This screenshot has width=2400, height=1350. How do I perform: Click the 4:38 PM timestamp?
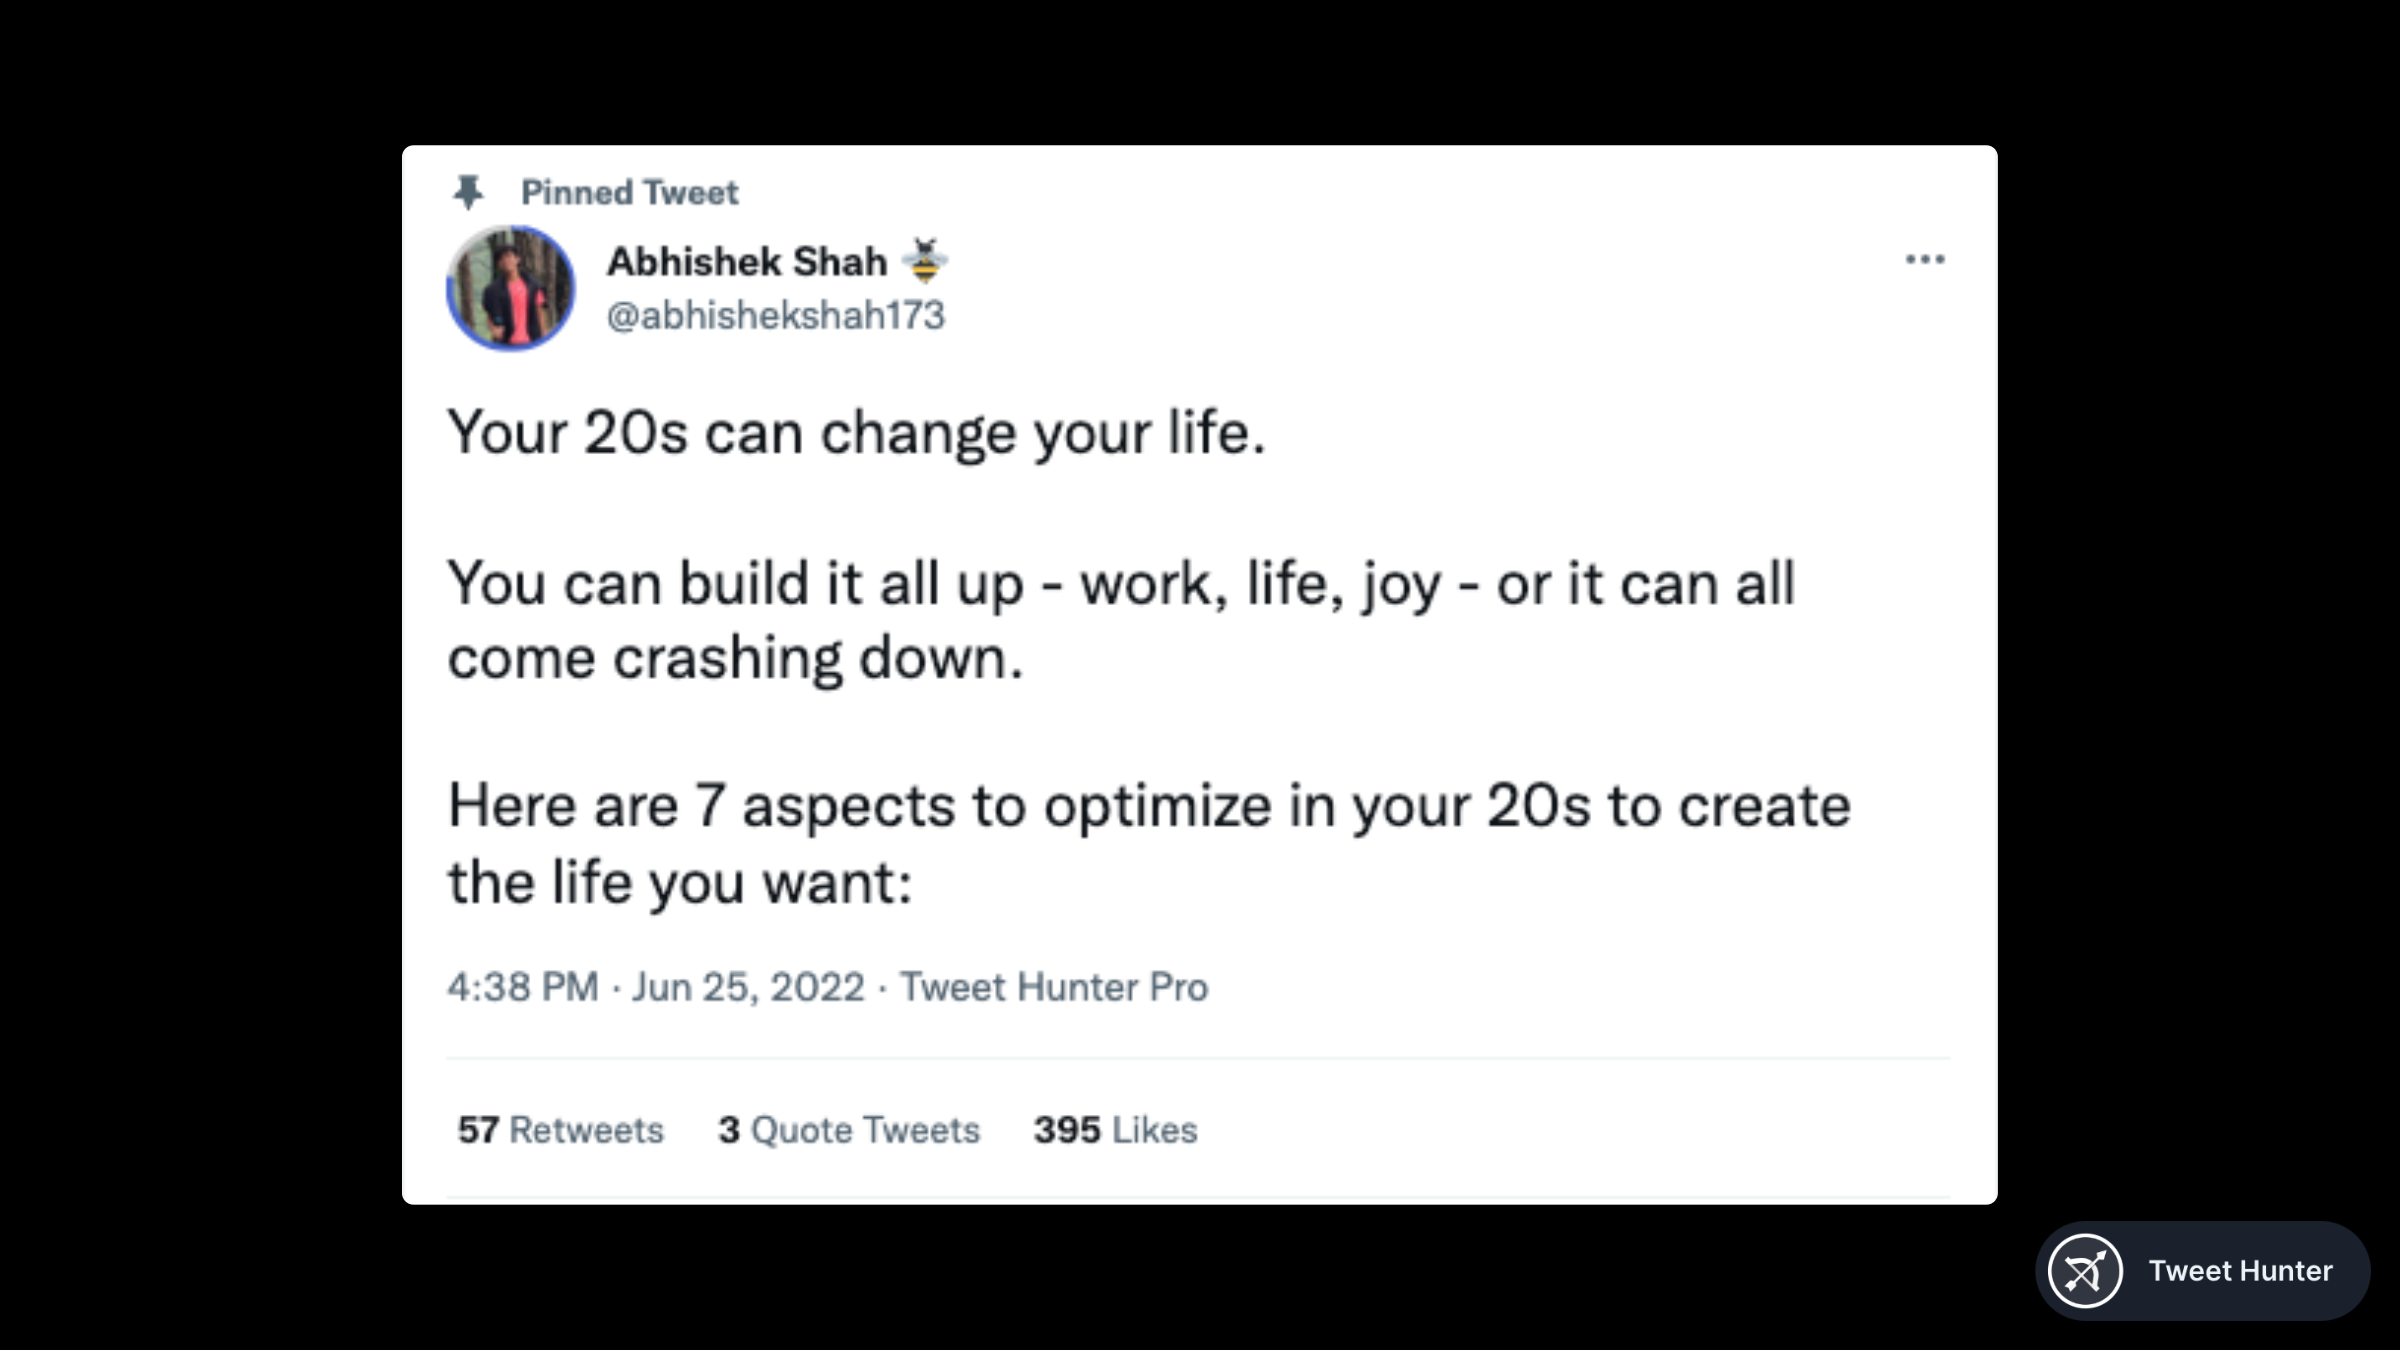click(522, 987)
